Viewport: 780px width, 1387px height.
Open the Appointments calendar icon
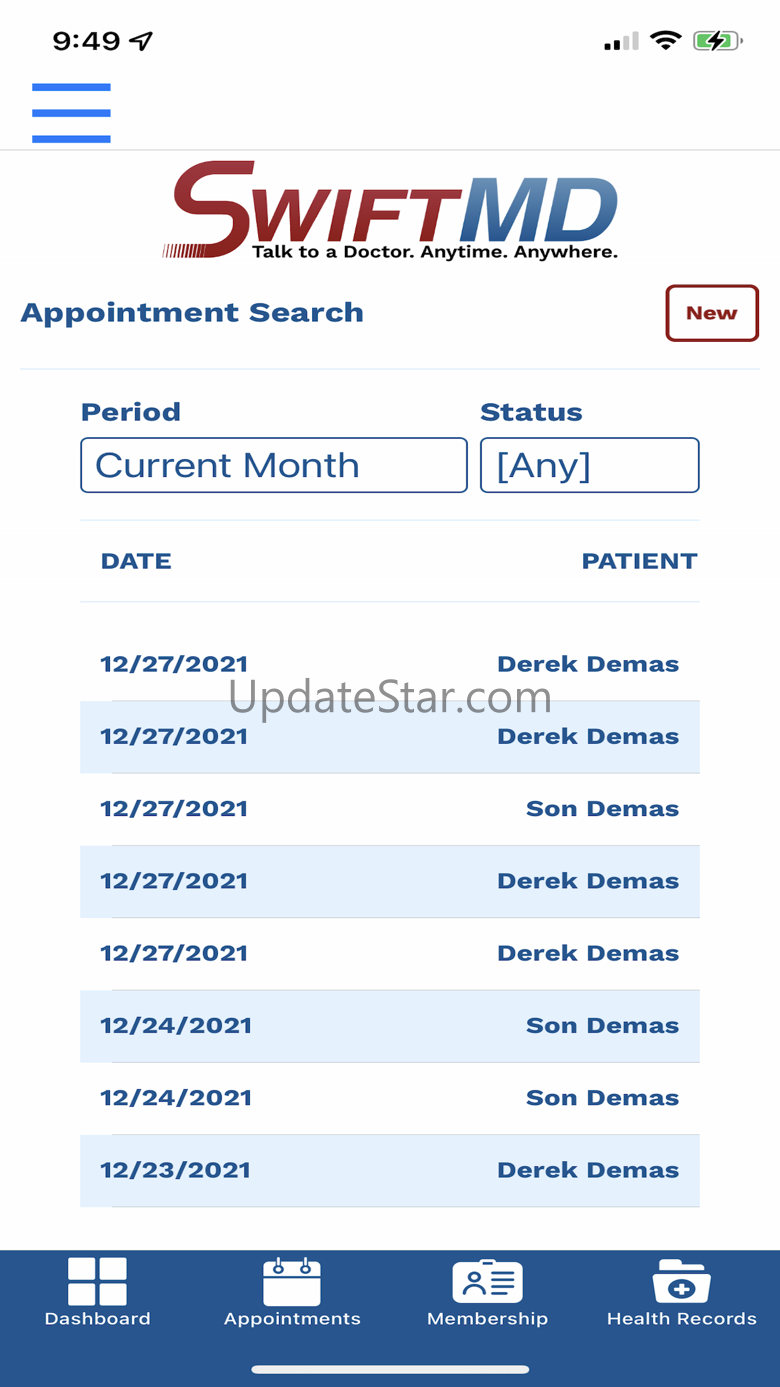[292, 1281]
